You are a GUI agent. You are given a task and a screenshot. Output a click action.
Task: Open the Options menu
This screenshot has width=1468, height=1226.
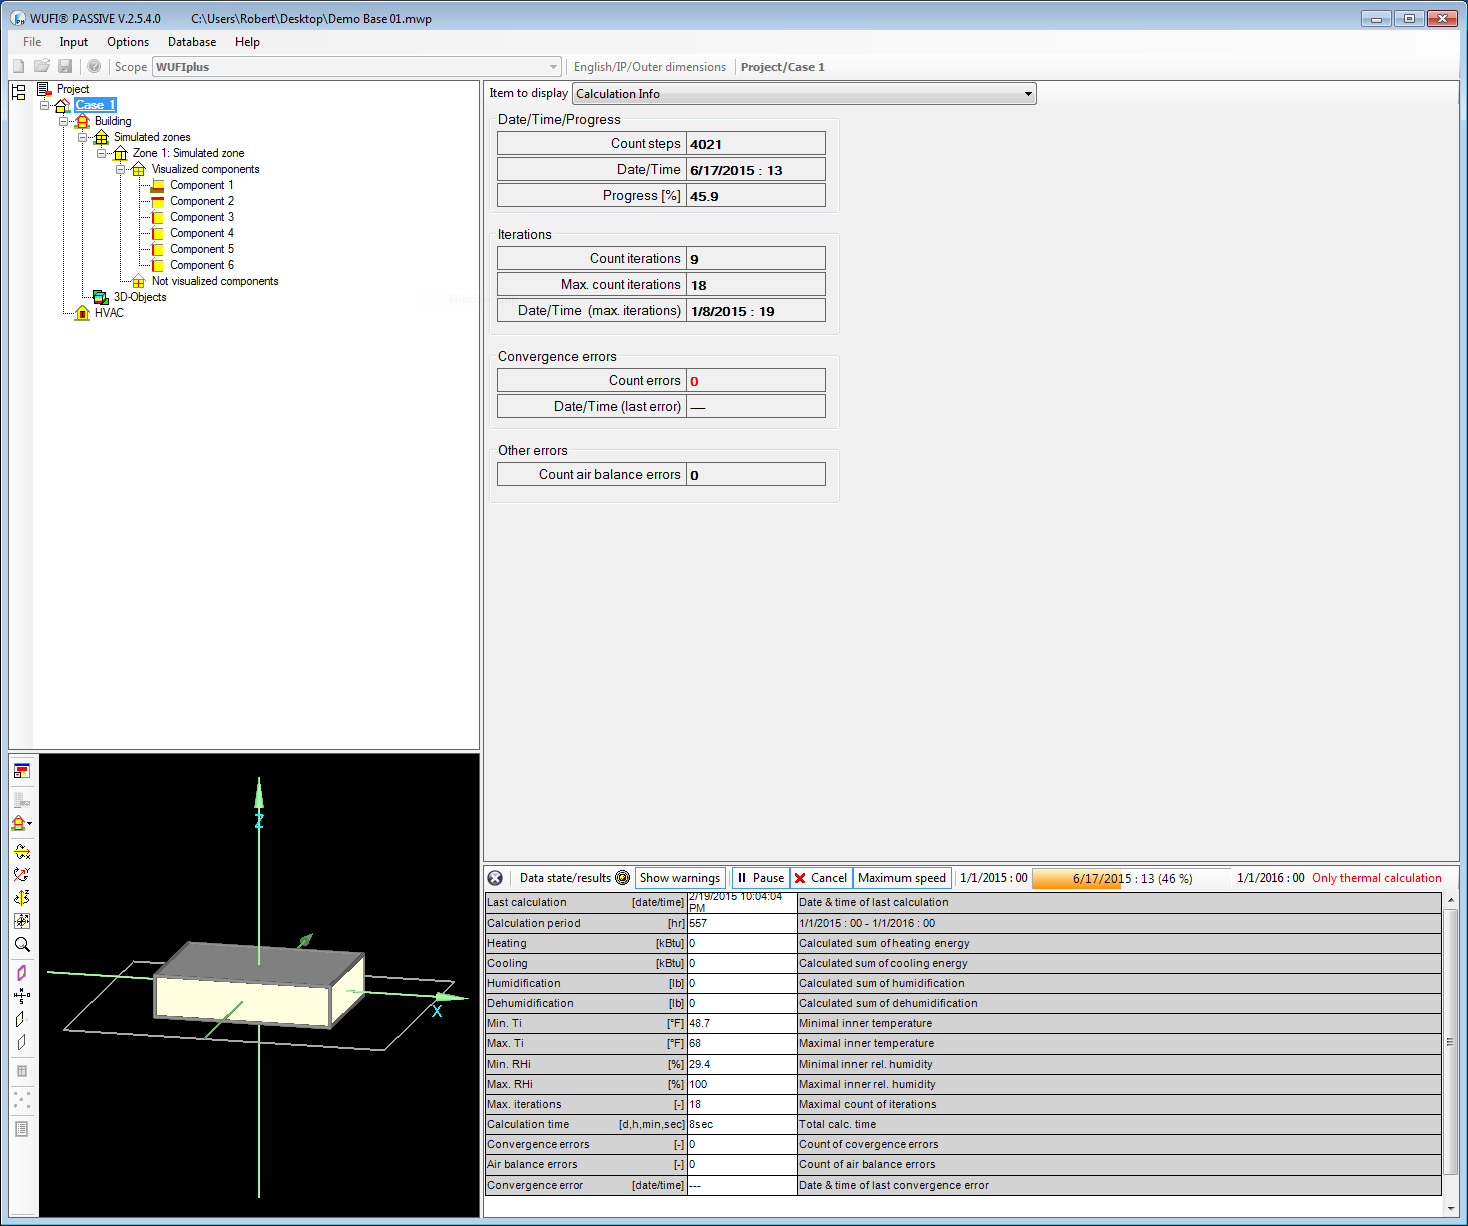click(x=128, y=42)
